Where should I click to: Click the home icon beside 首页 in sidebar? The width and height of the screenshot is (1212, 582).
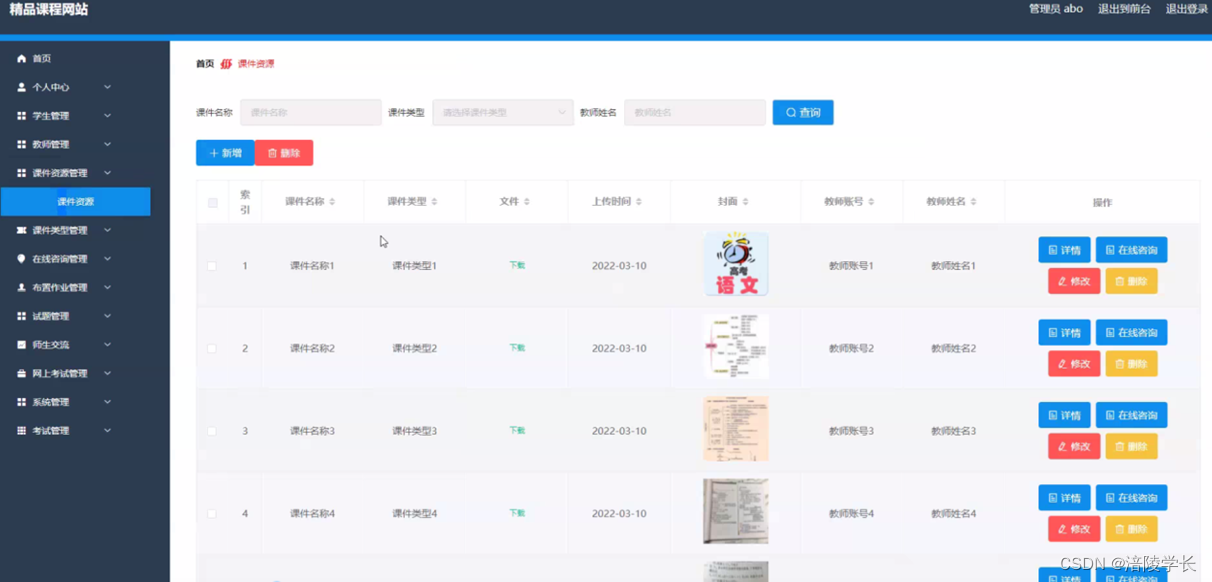pyautogui.click(x=22, y=59)
